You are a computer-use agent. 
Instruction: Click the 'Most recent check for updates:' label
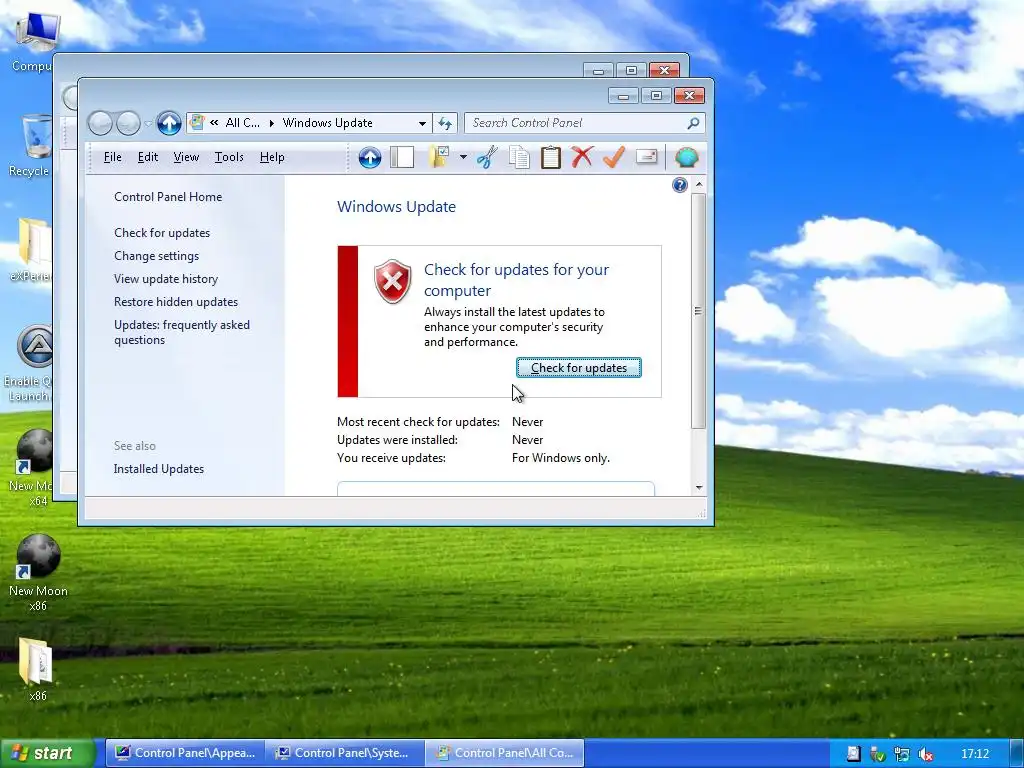(418, 422)
